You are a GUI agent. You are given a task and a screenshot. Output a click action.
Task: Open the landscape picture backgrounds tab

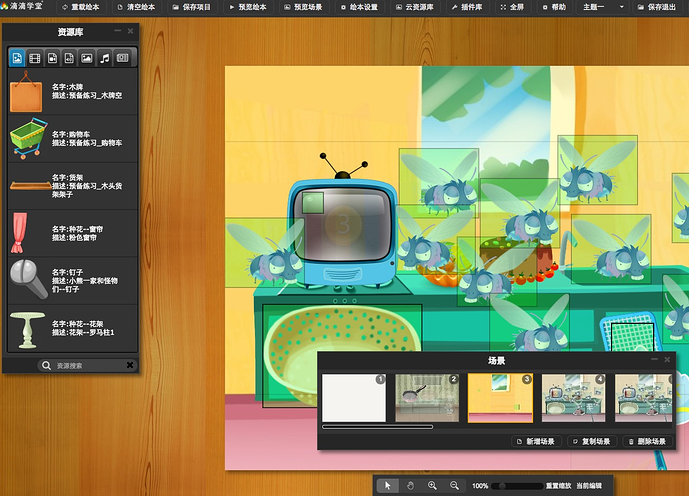87,58
